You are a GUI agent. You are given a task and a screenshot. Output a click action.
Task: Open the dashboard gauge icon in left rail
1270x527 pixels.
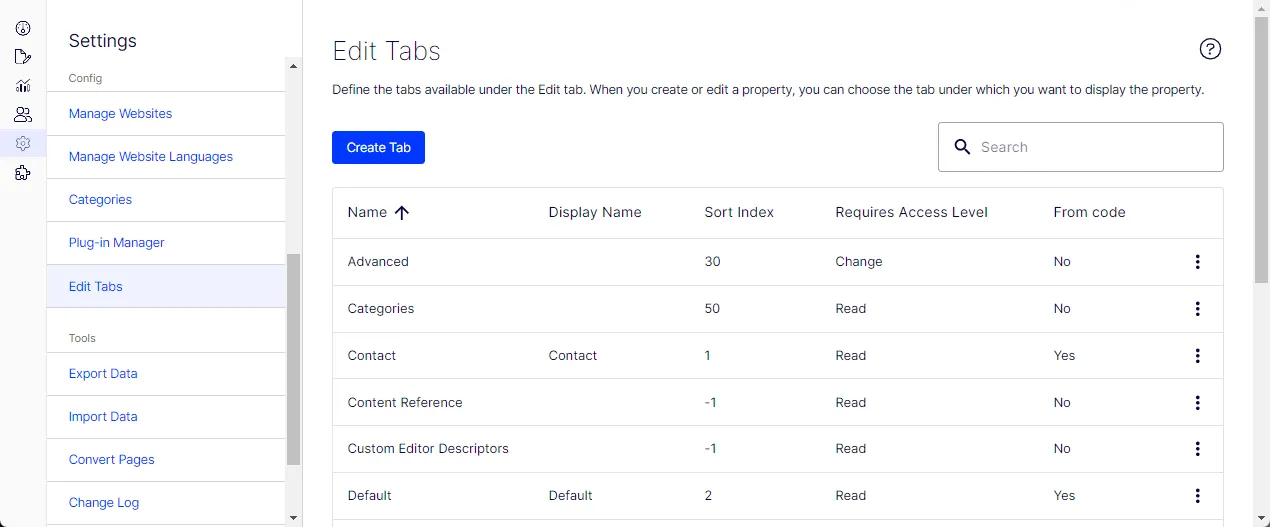23,28
